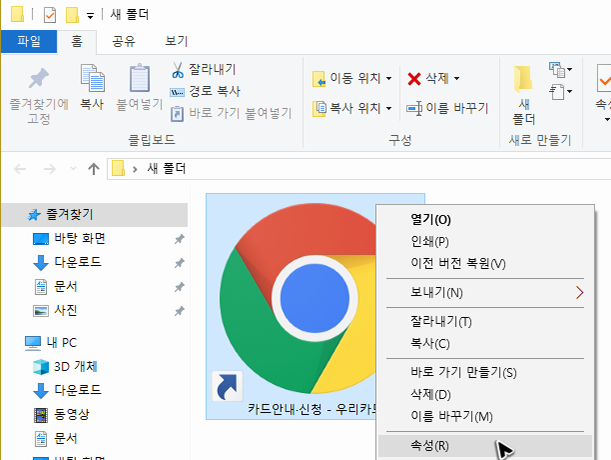Click the address bar chevron before 새 폴더

coord(135,169)
